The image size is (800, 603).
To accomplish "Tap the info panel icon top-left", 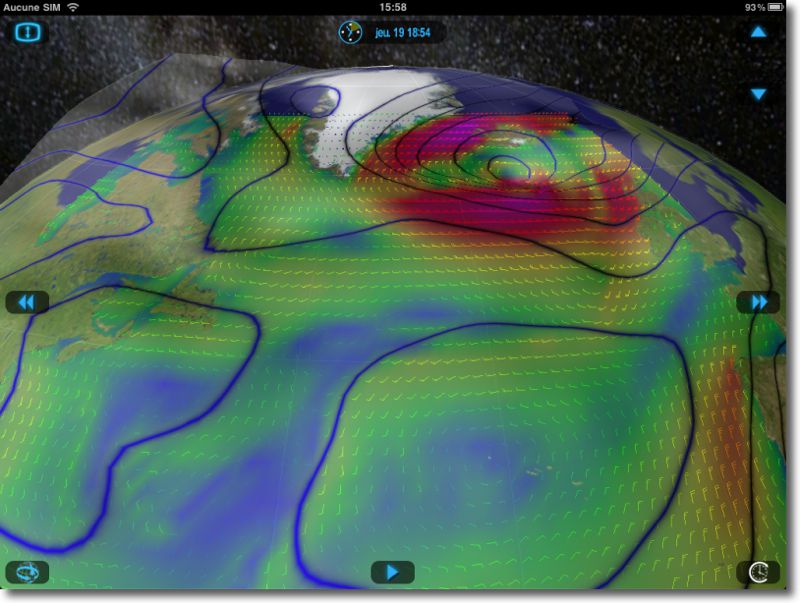I will click(x=28, y=32).
